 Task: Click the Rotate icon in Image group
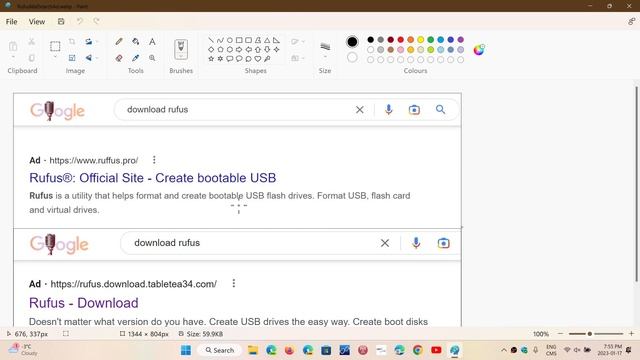coord(89,41)
